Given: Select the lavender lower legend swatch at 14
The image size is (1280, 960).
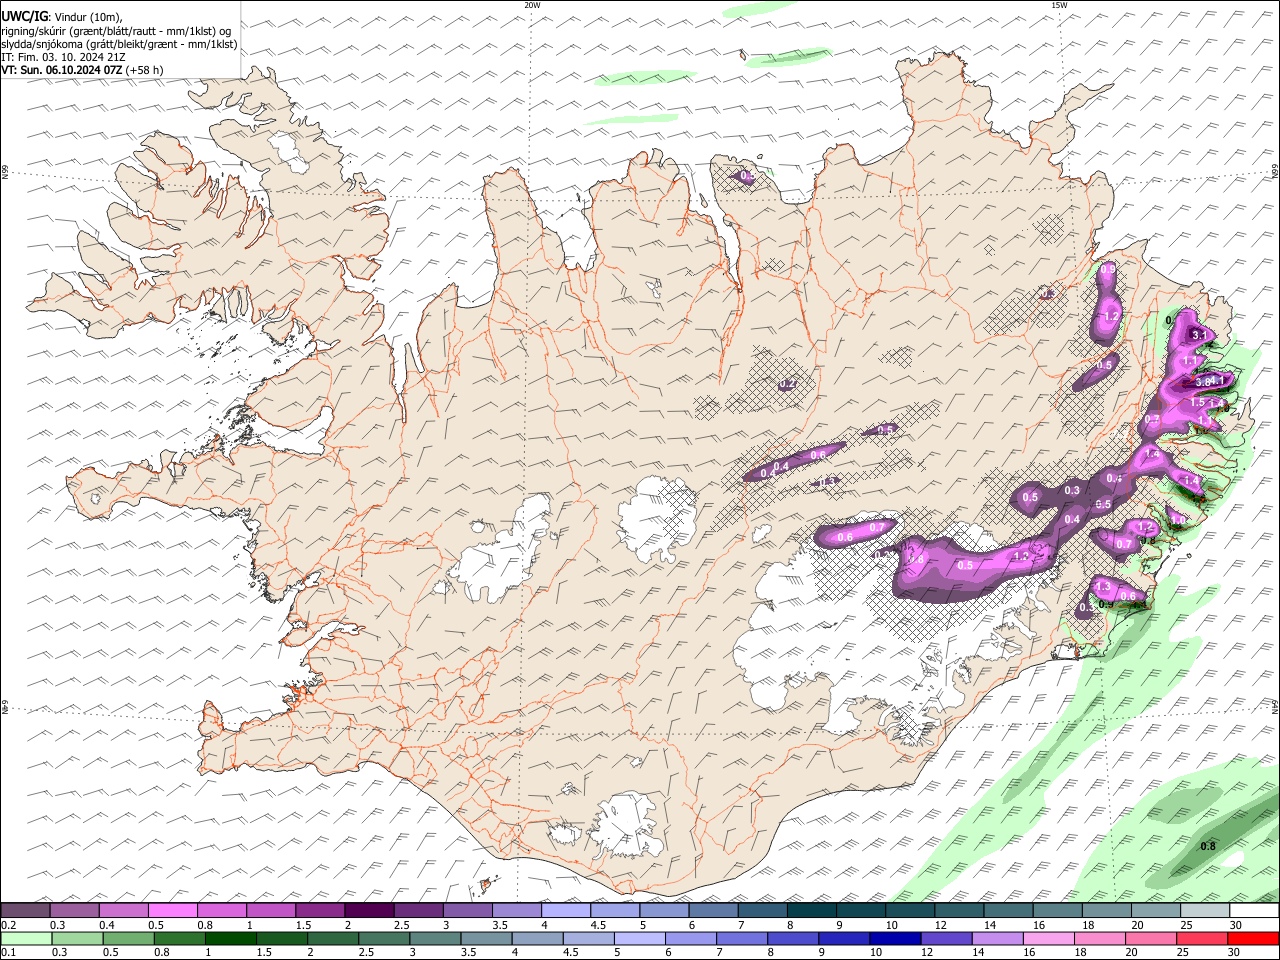Looking at the screenshot, I should pos(998,938).
